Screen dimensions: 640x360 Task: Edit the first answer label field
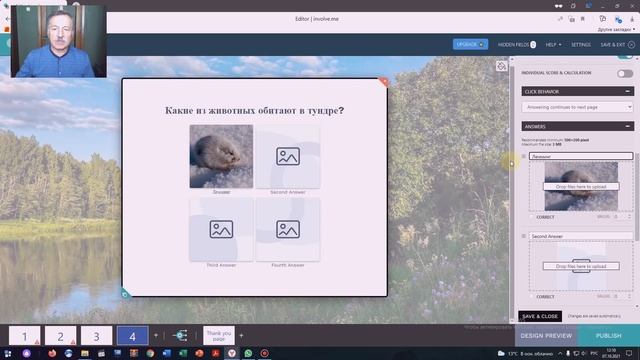click(581, 156)
